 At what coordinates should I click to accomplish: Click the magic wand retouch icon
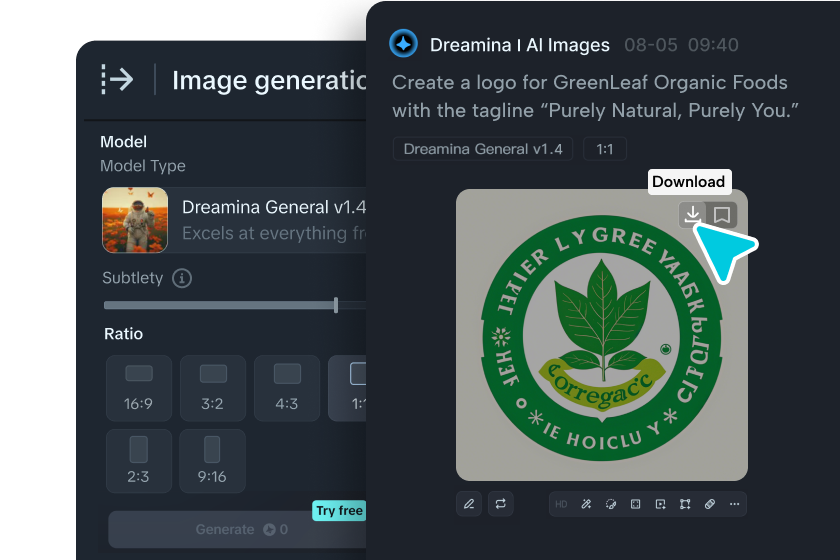point(586,504)
